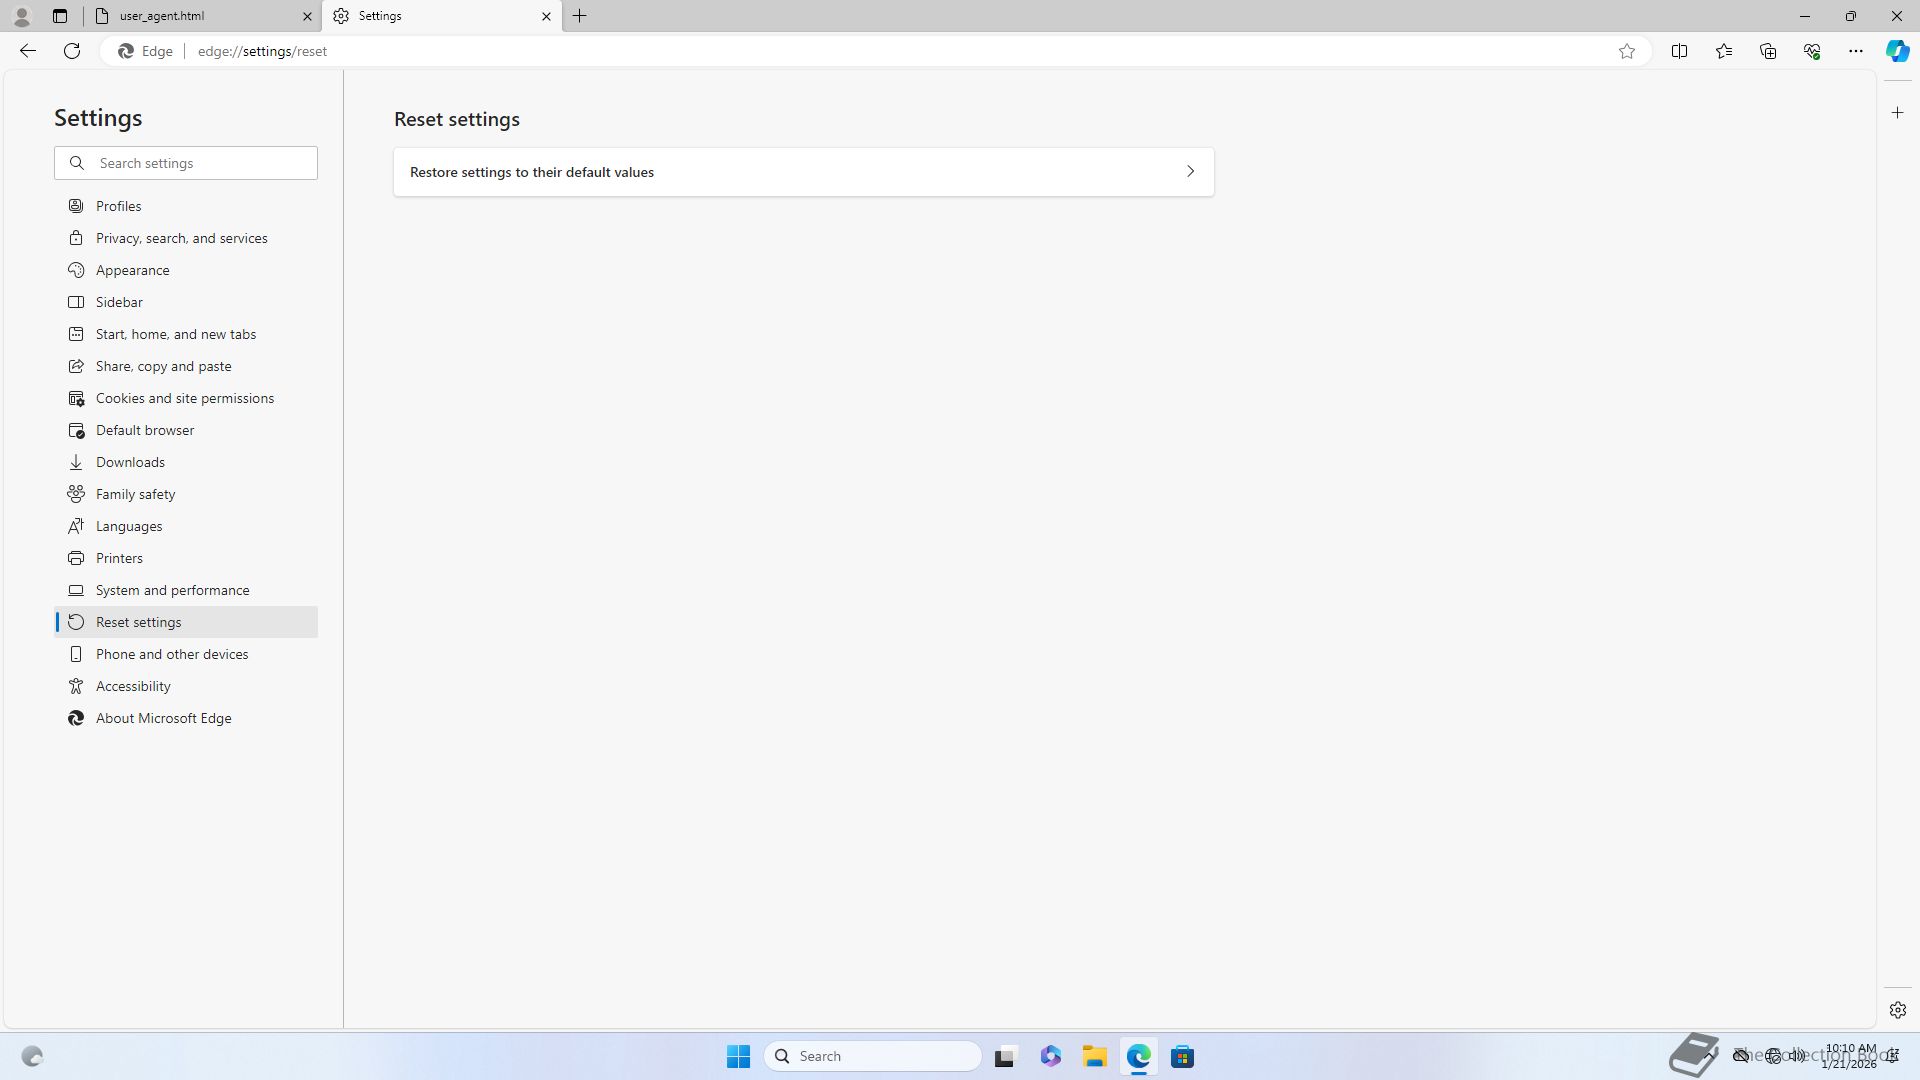Screen dimensions: 1920x1080
Task: Go to Appearance settings
Action: pyautogui.click(x=132, y=270)
